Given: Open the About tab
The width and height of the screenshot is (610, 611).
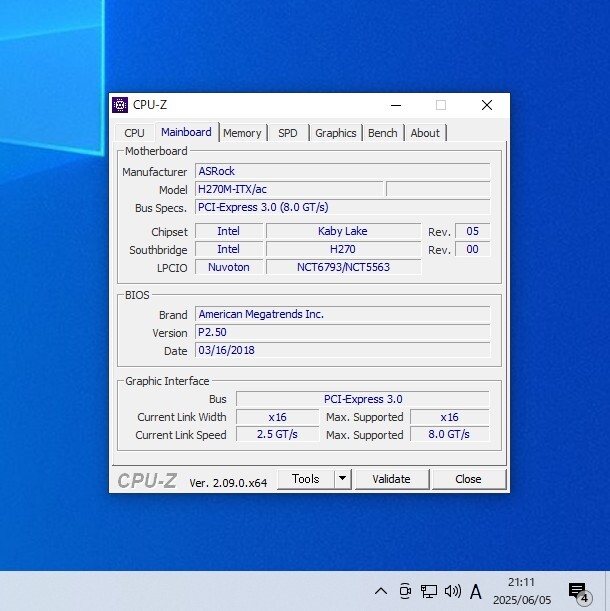Looking at the screenshot, I should [425, 133].
